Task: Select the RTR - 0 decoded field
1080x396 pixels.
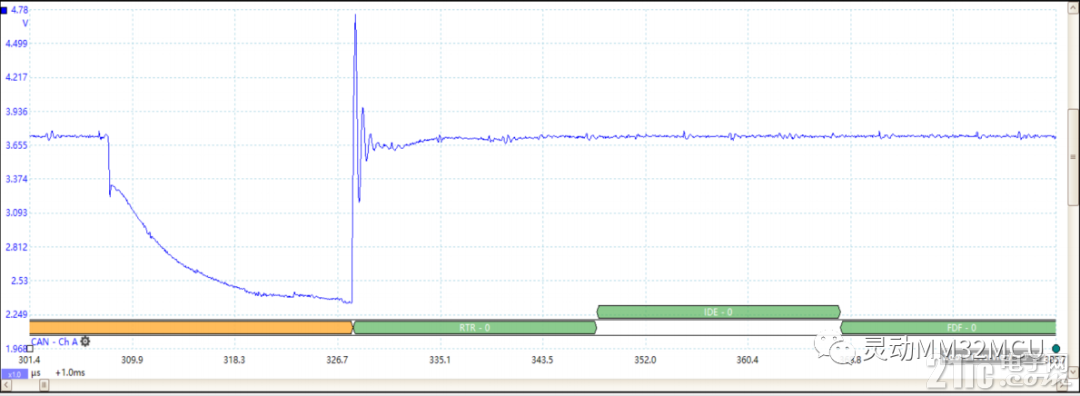Action: tap(475, 328)
